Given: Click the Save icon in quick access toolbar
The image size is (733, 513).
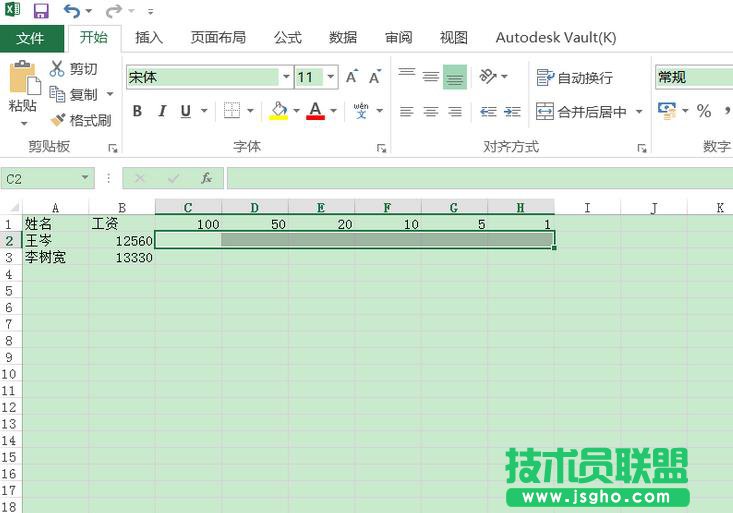Looking at the screenshot, I should (41, 10).
